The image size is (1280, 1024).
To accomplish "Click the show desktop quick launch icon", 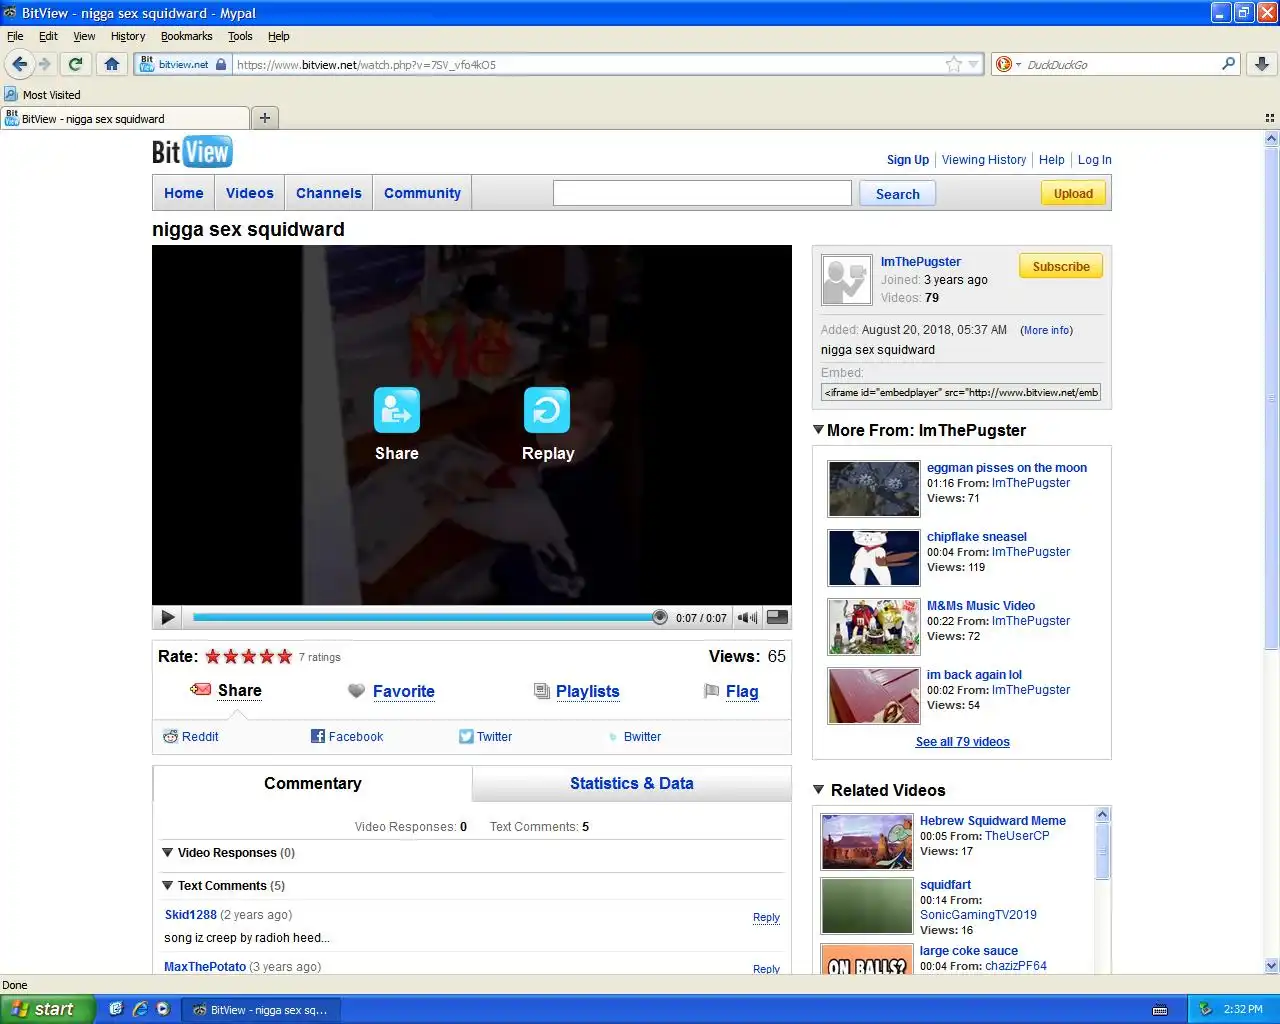I will [116, 1009].
